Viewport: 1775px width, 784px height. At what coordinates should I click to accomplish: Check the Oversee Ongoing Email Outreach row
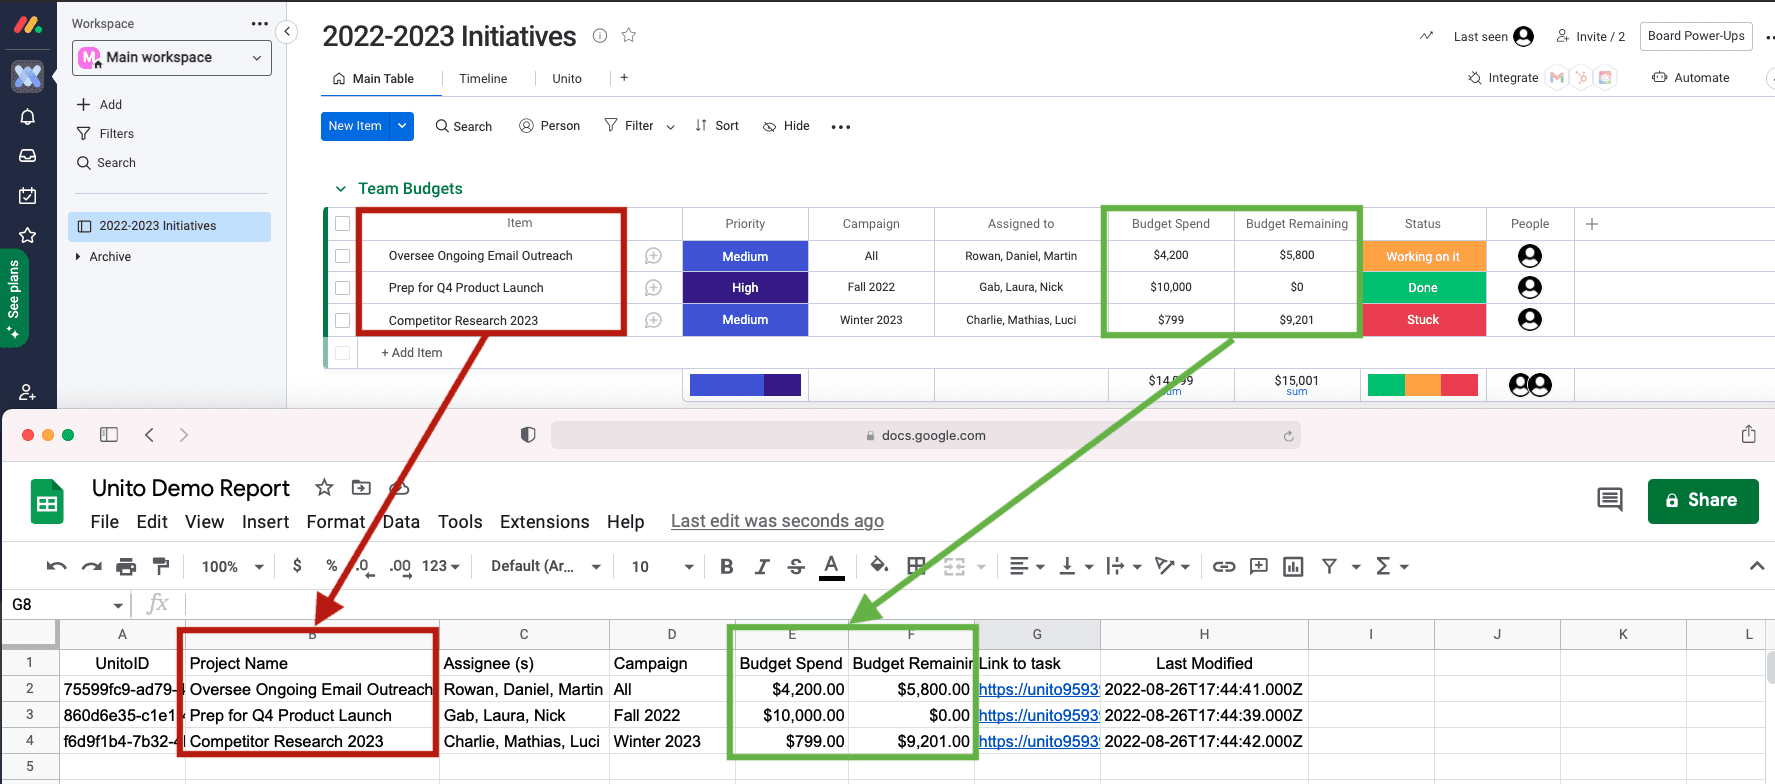[x=342, y=256]
